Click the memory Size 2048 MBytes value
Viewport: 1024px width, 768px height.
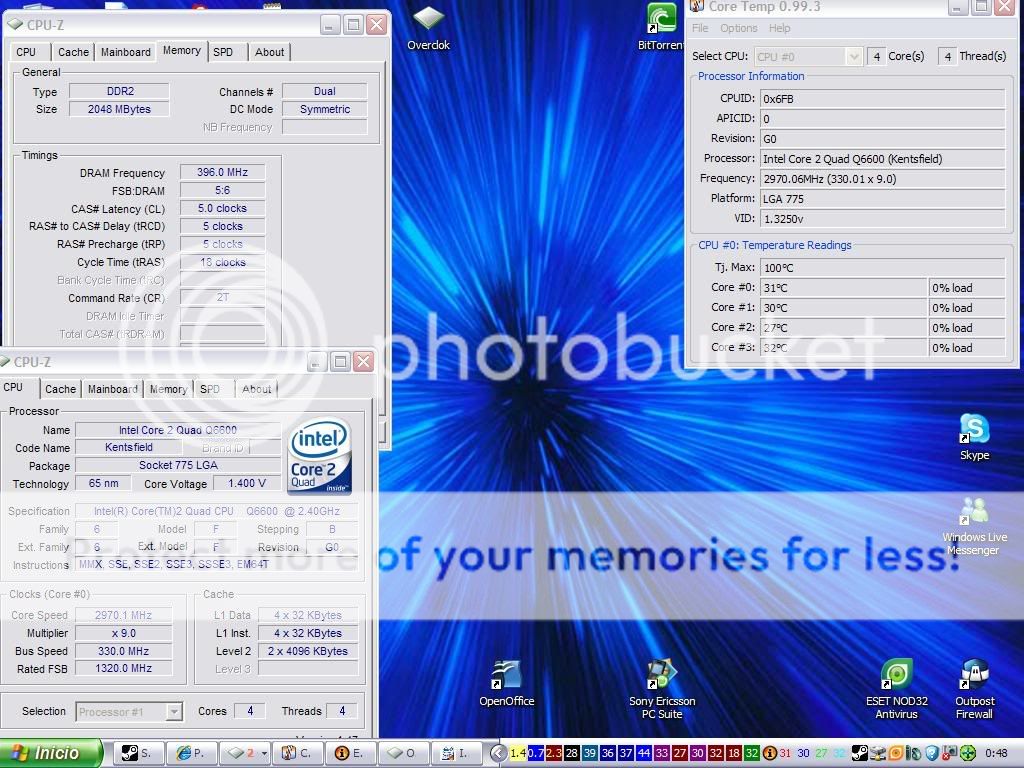(x=120, y=109)
